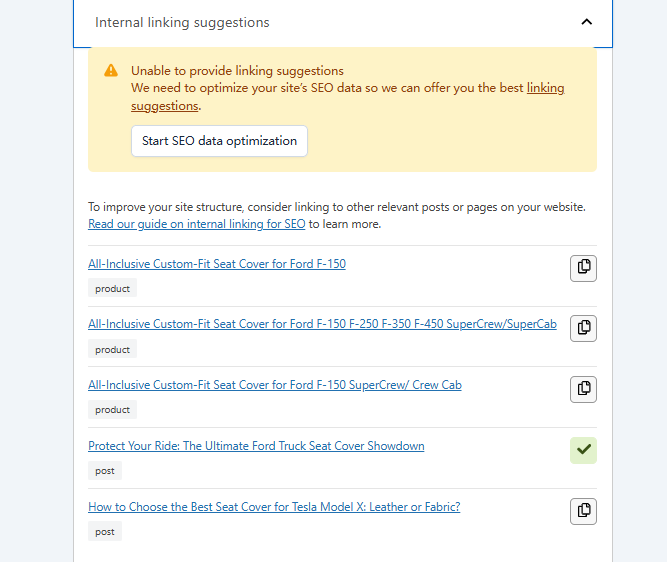Viewport: 667px width, 562px height.
Task: Click product tag under F-250 F-350 F-450 link
Action: click(x=112, y=350)
